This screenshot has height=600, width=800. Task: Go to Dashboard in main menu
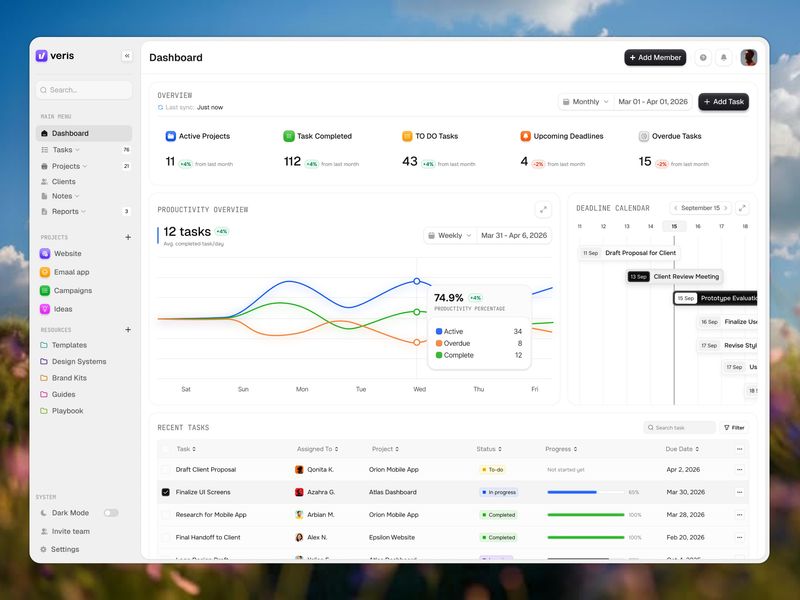pyautogui.click(x=84, y=133)
